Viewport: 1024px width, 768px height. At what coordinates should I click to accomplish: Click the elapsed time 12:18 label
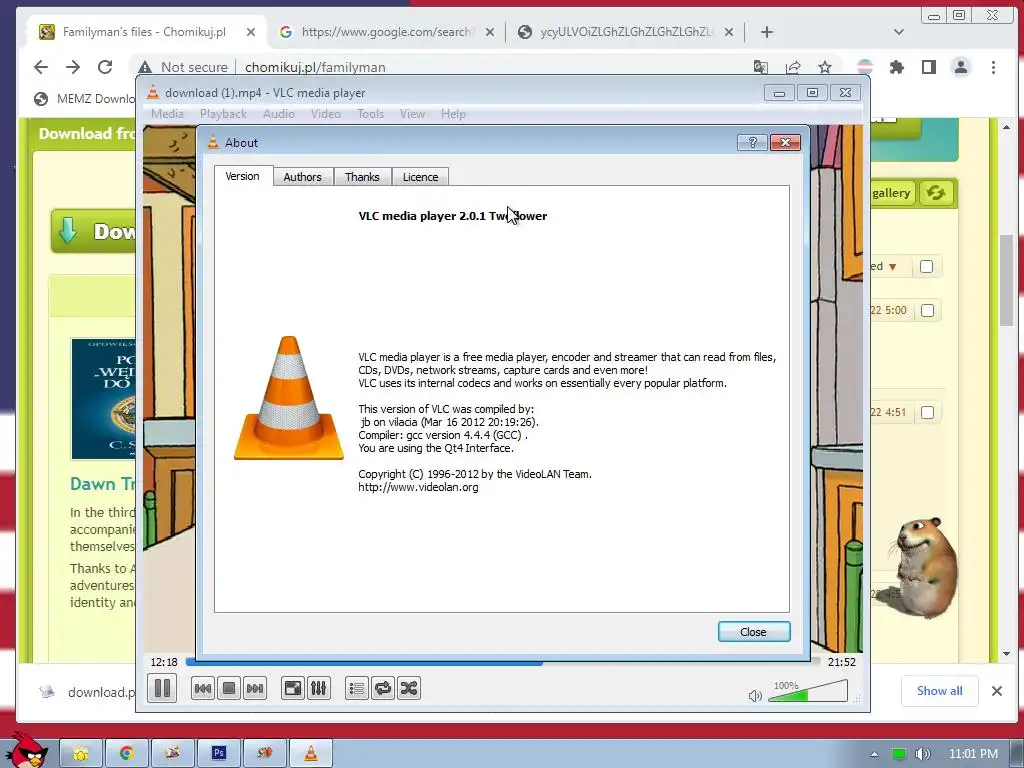point(164,662)
